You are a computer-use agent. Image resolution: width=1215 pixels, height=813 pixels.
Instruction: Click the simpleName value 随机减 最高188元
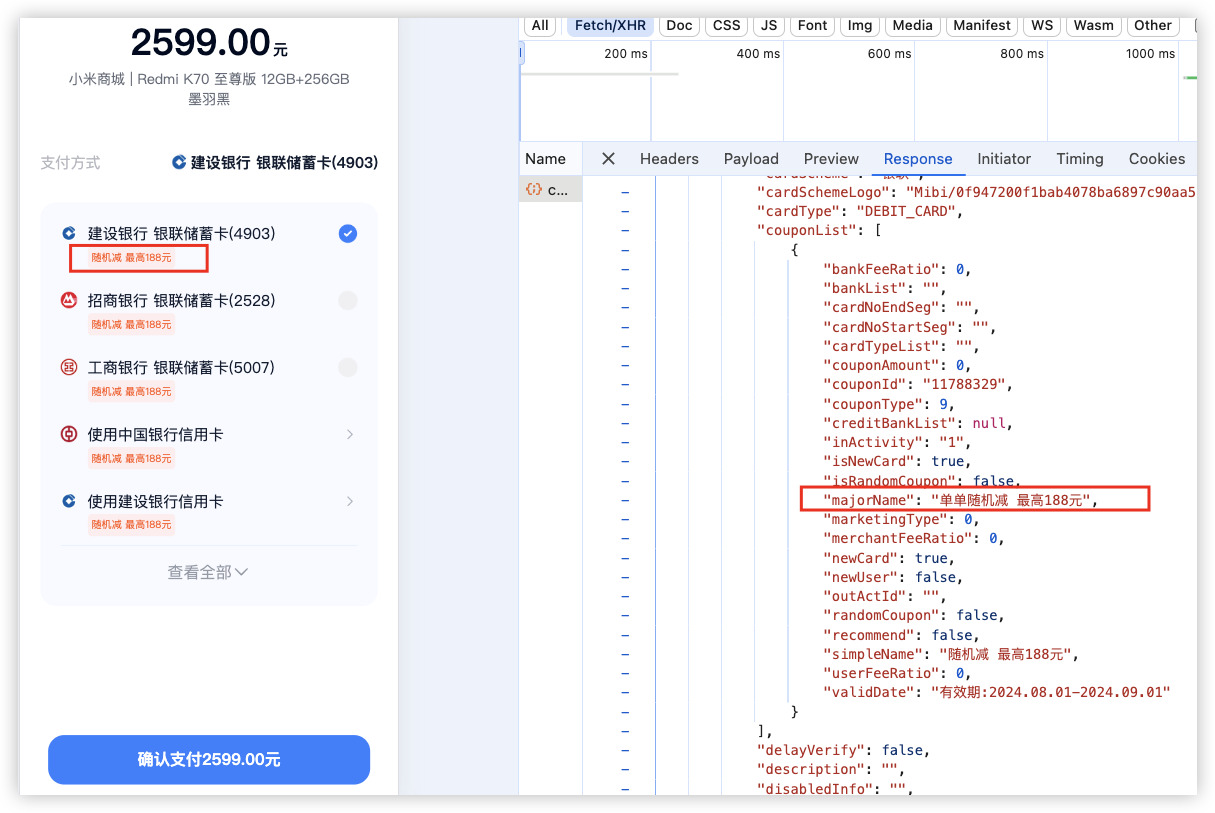[1006, 654]
